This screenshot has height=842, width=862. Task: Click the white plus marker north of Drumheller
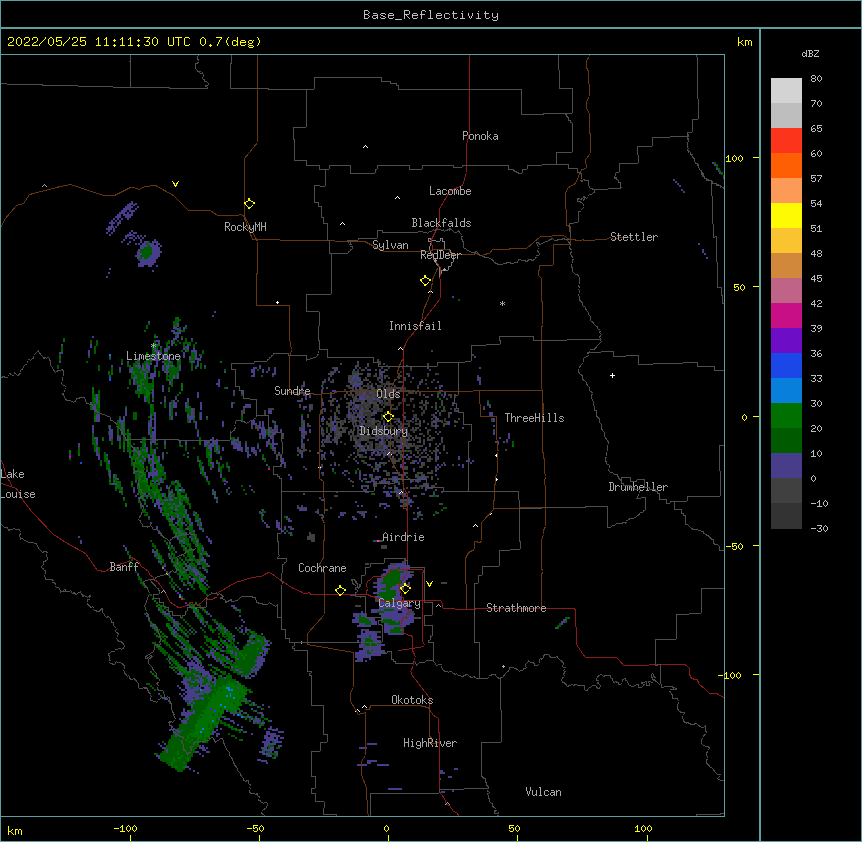point(612,375)
